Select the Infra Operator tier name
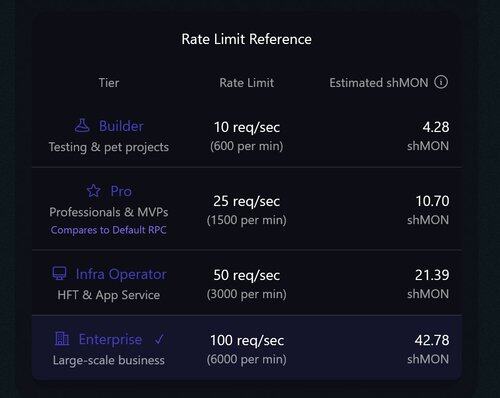Image resolution: width=500 pixels, height=398 pixels. click(121, 274)
